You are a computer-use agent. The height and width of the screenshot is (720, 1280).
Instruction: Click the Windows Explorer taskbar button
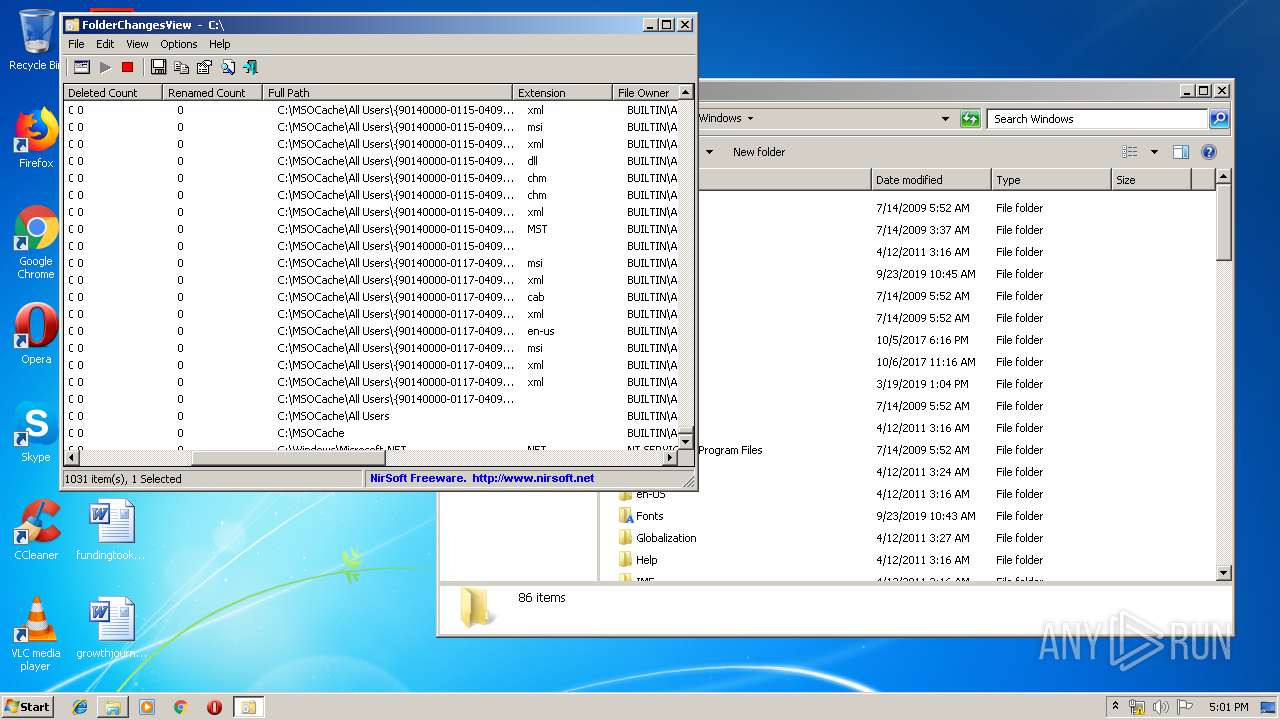[113, 707]
